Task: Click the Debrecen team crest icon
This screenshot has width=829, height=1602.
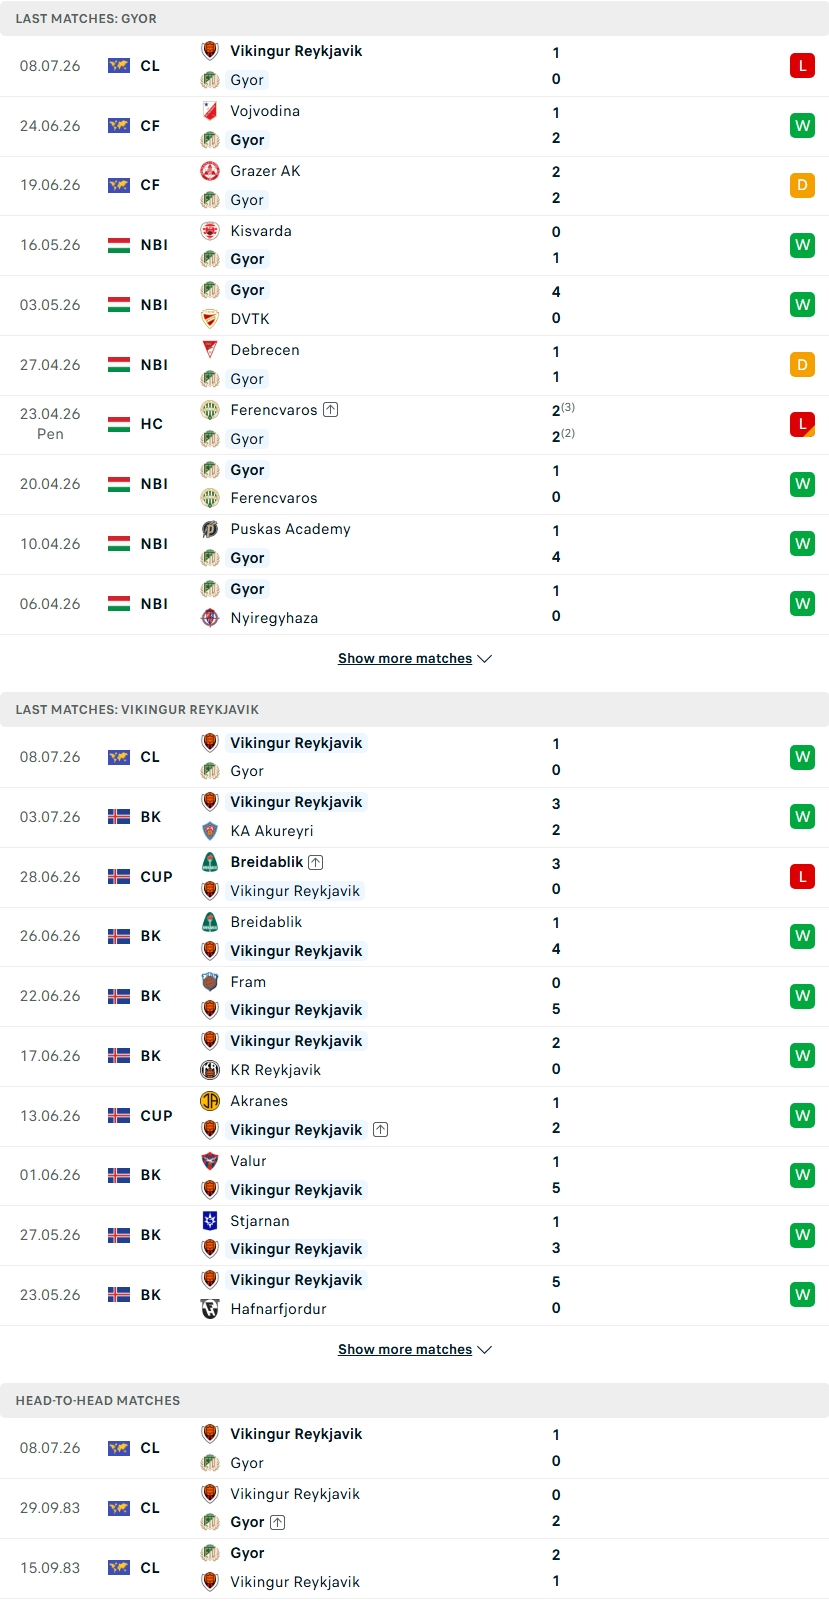Action: (210, 350)
